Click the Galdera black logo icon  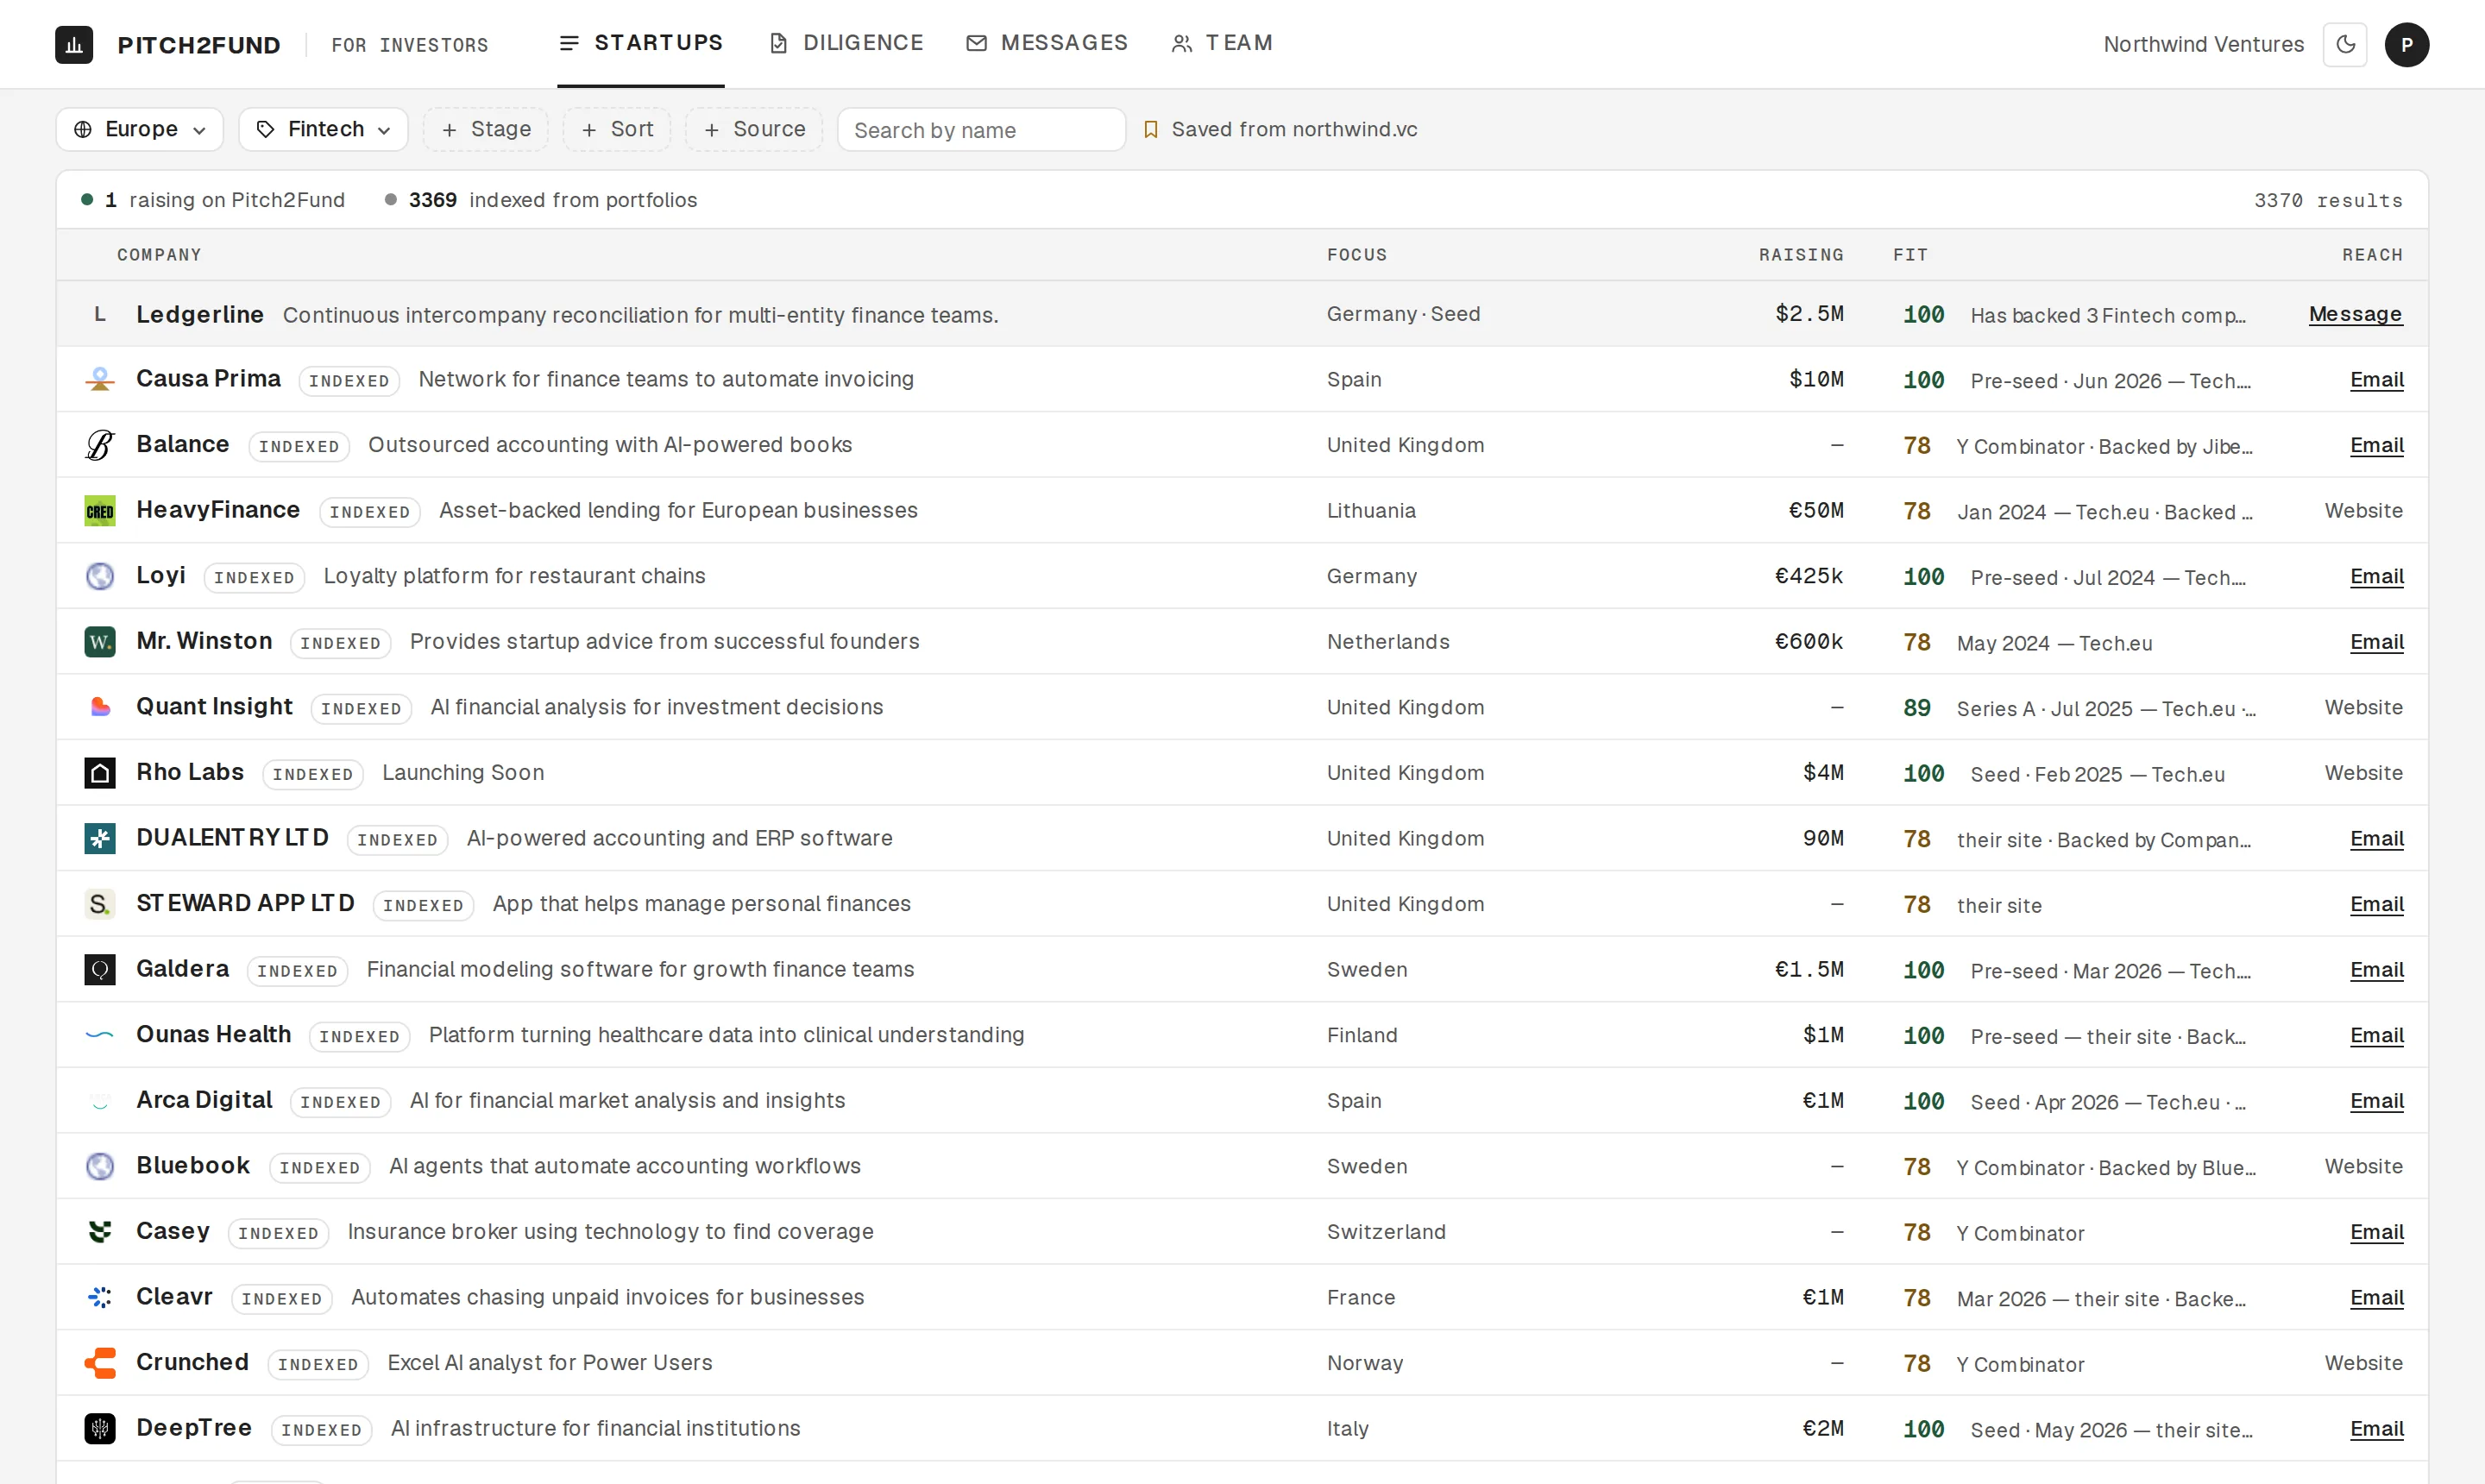pyautogui.click(x=100, y=970)
